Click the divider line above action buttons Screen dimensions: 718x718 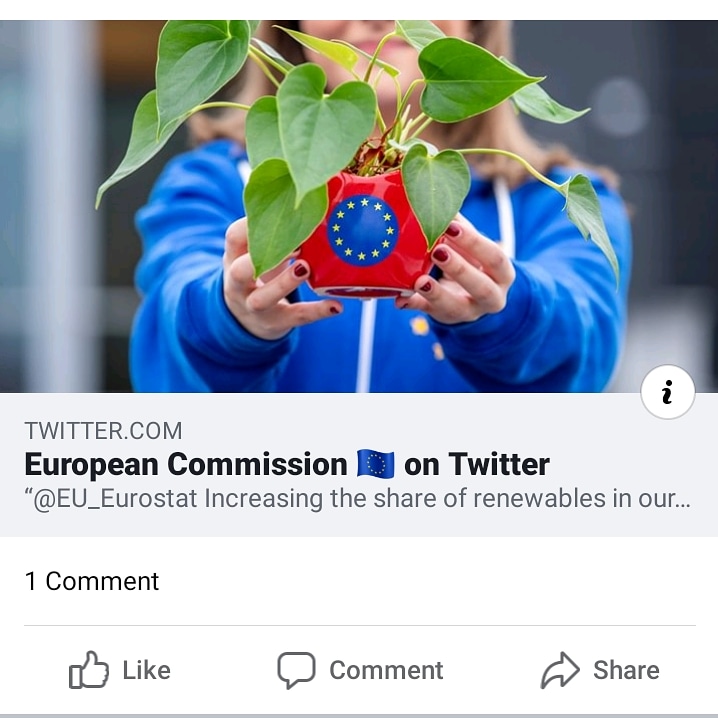tap(360, 625)
